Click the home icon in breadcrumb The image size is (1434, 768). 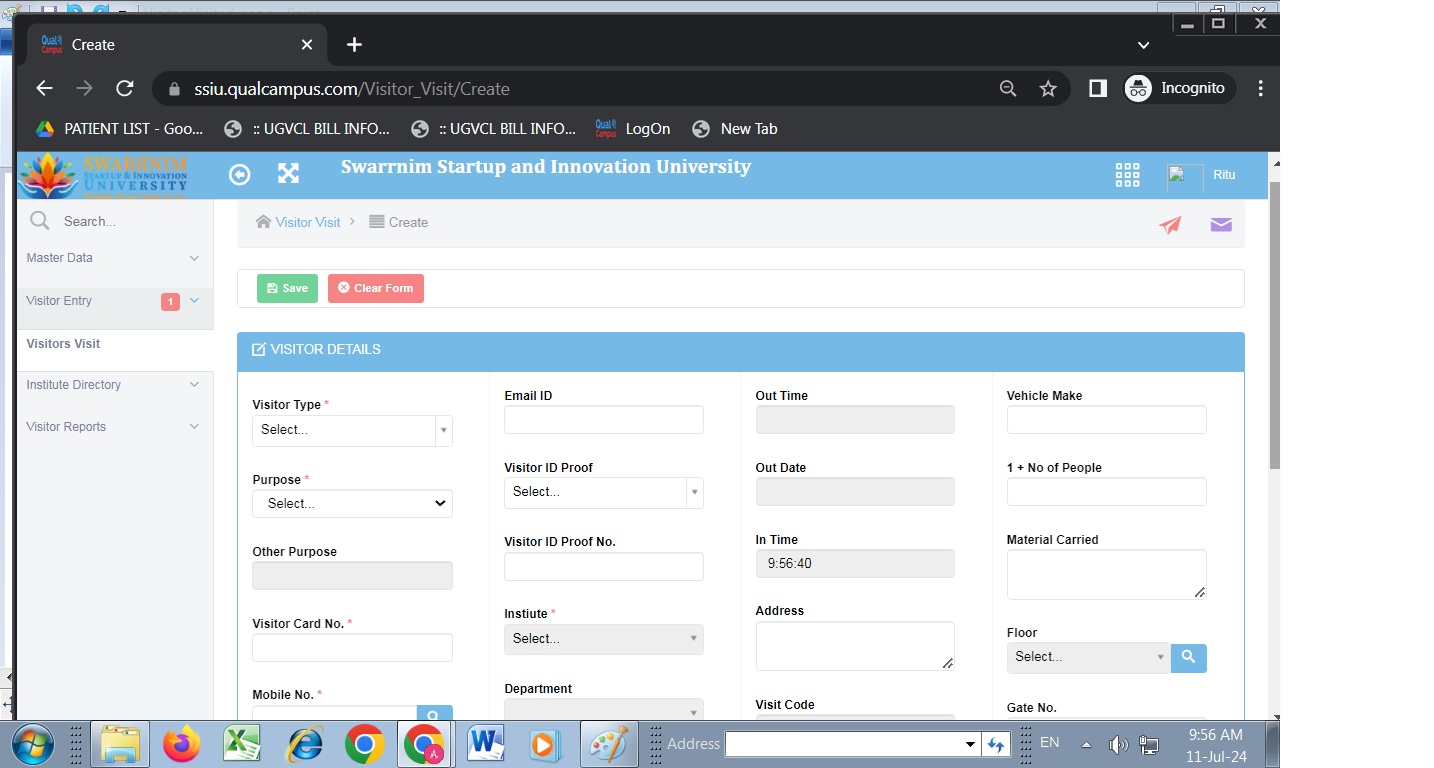click(263, 222)
